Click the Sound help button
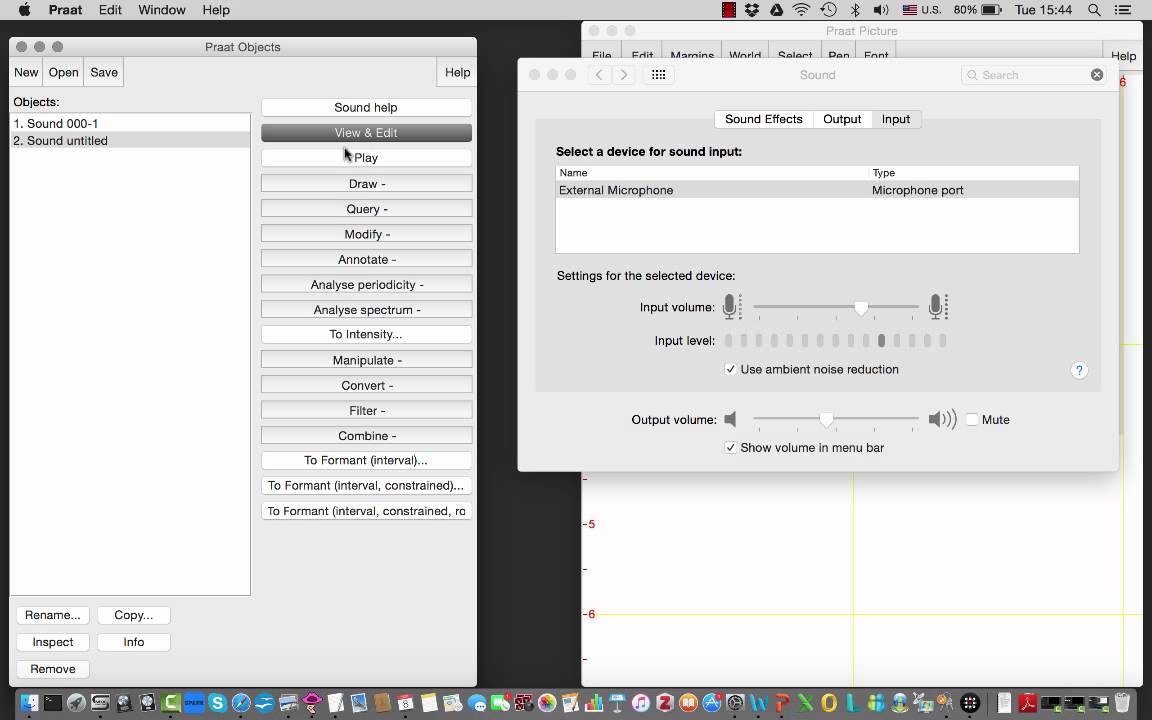Screen dimensions: 1152x720 click(367, 107)
